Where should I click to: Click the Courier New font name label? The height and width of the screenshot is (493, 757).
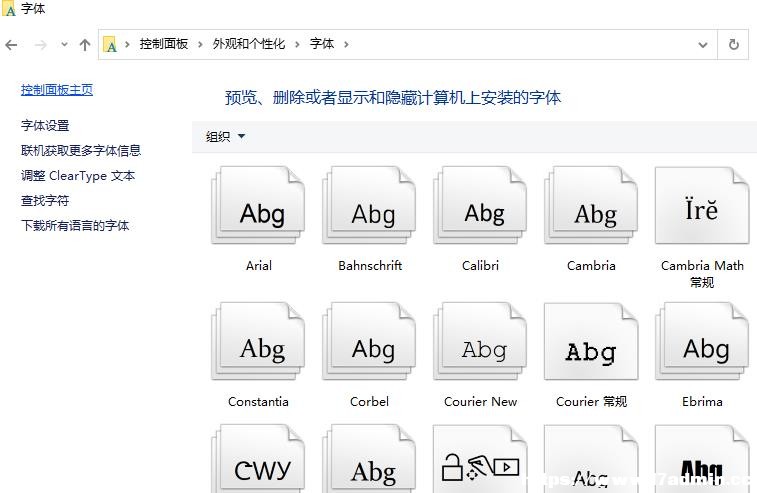(480, 402)
